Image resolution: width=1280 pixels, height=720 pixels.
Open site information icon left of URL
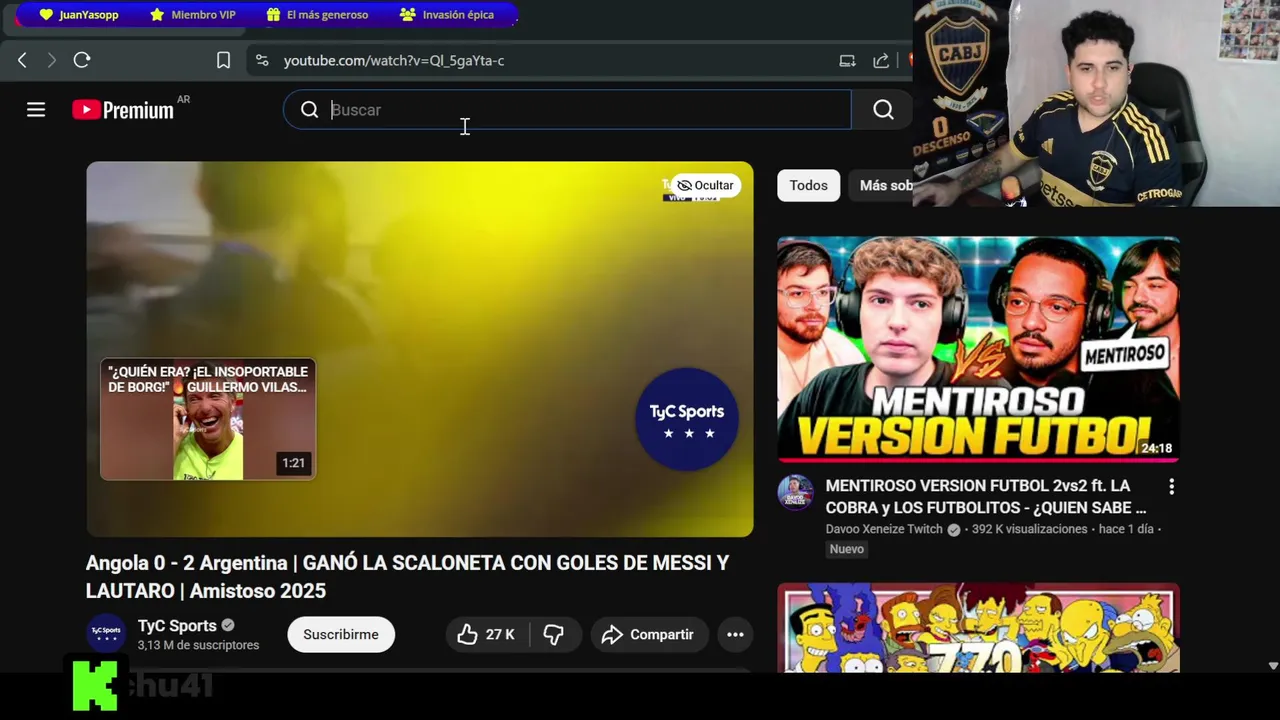coord(262,61)
